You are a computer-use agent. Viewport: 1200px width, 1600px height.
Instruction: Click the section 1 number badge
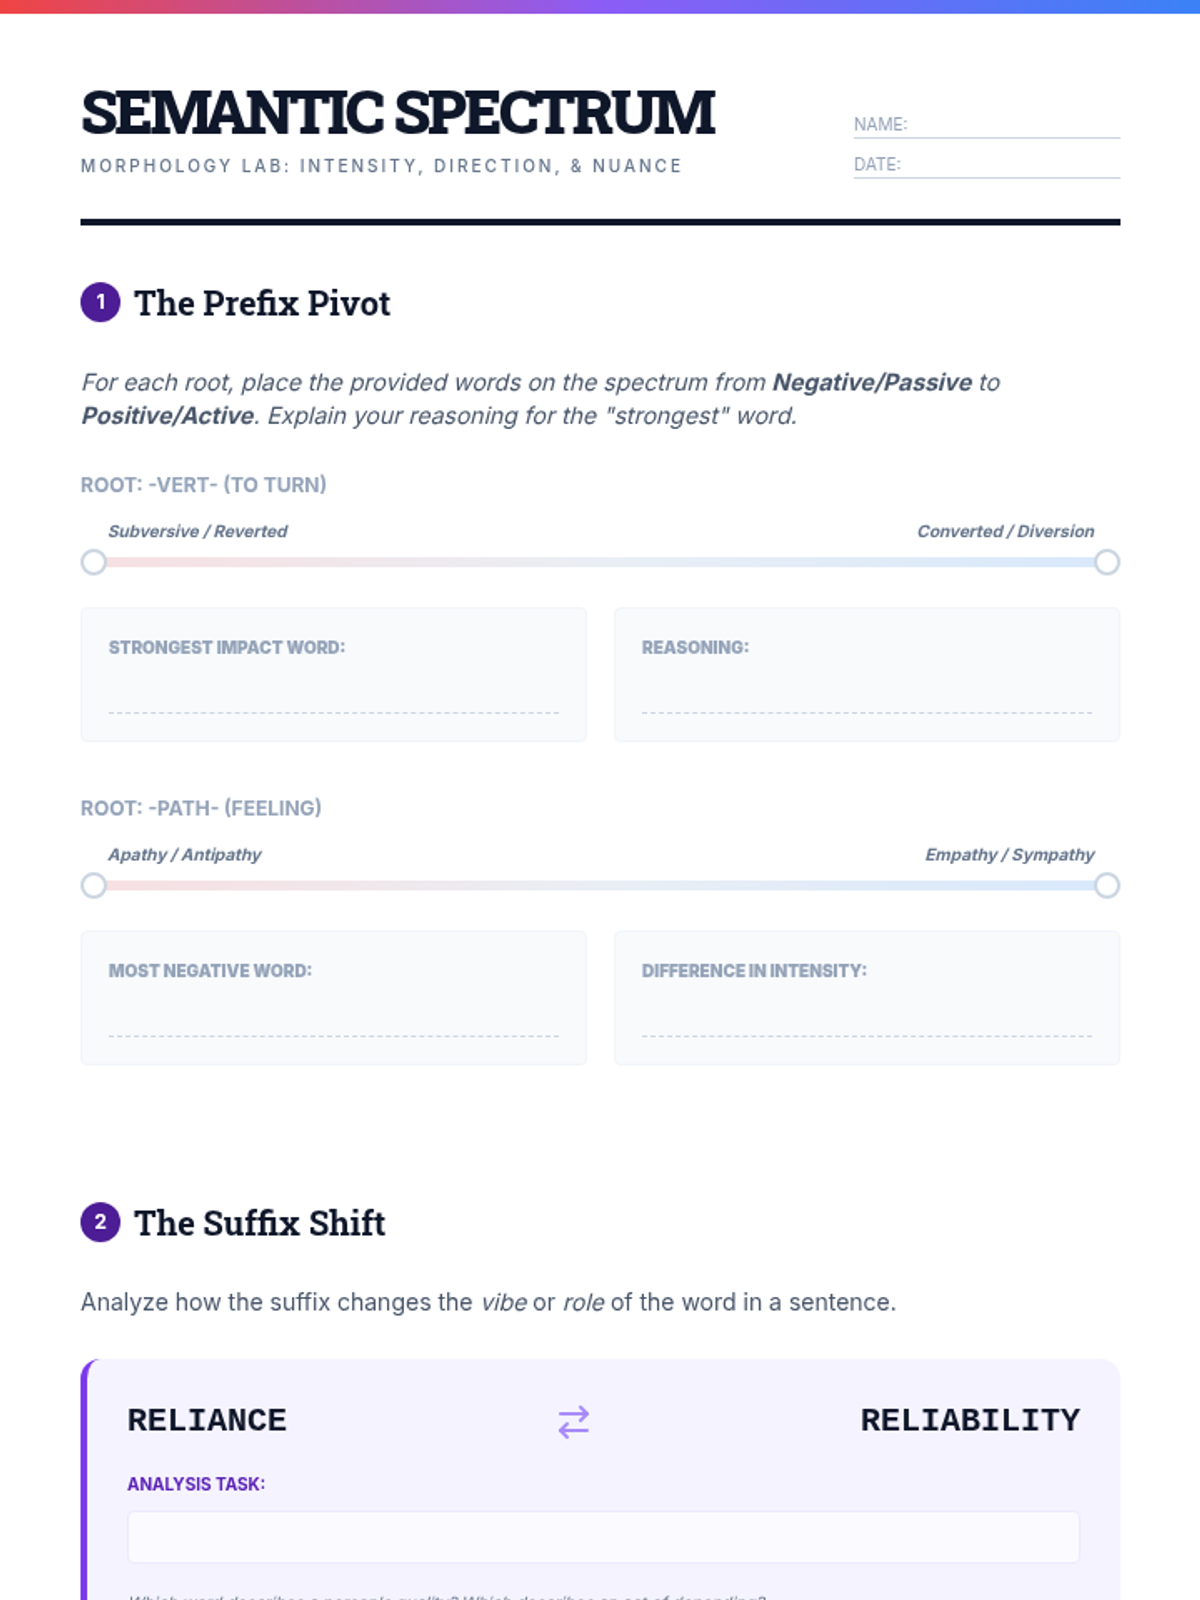[x=100, y=302]
